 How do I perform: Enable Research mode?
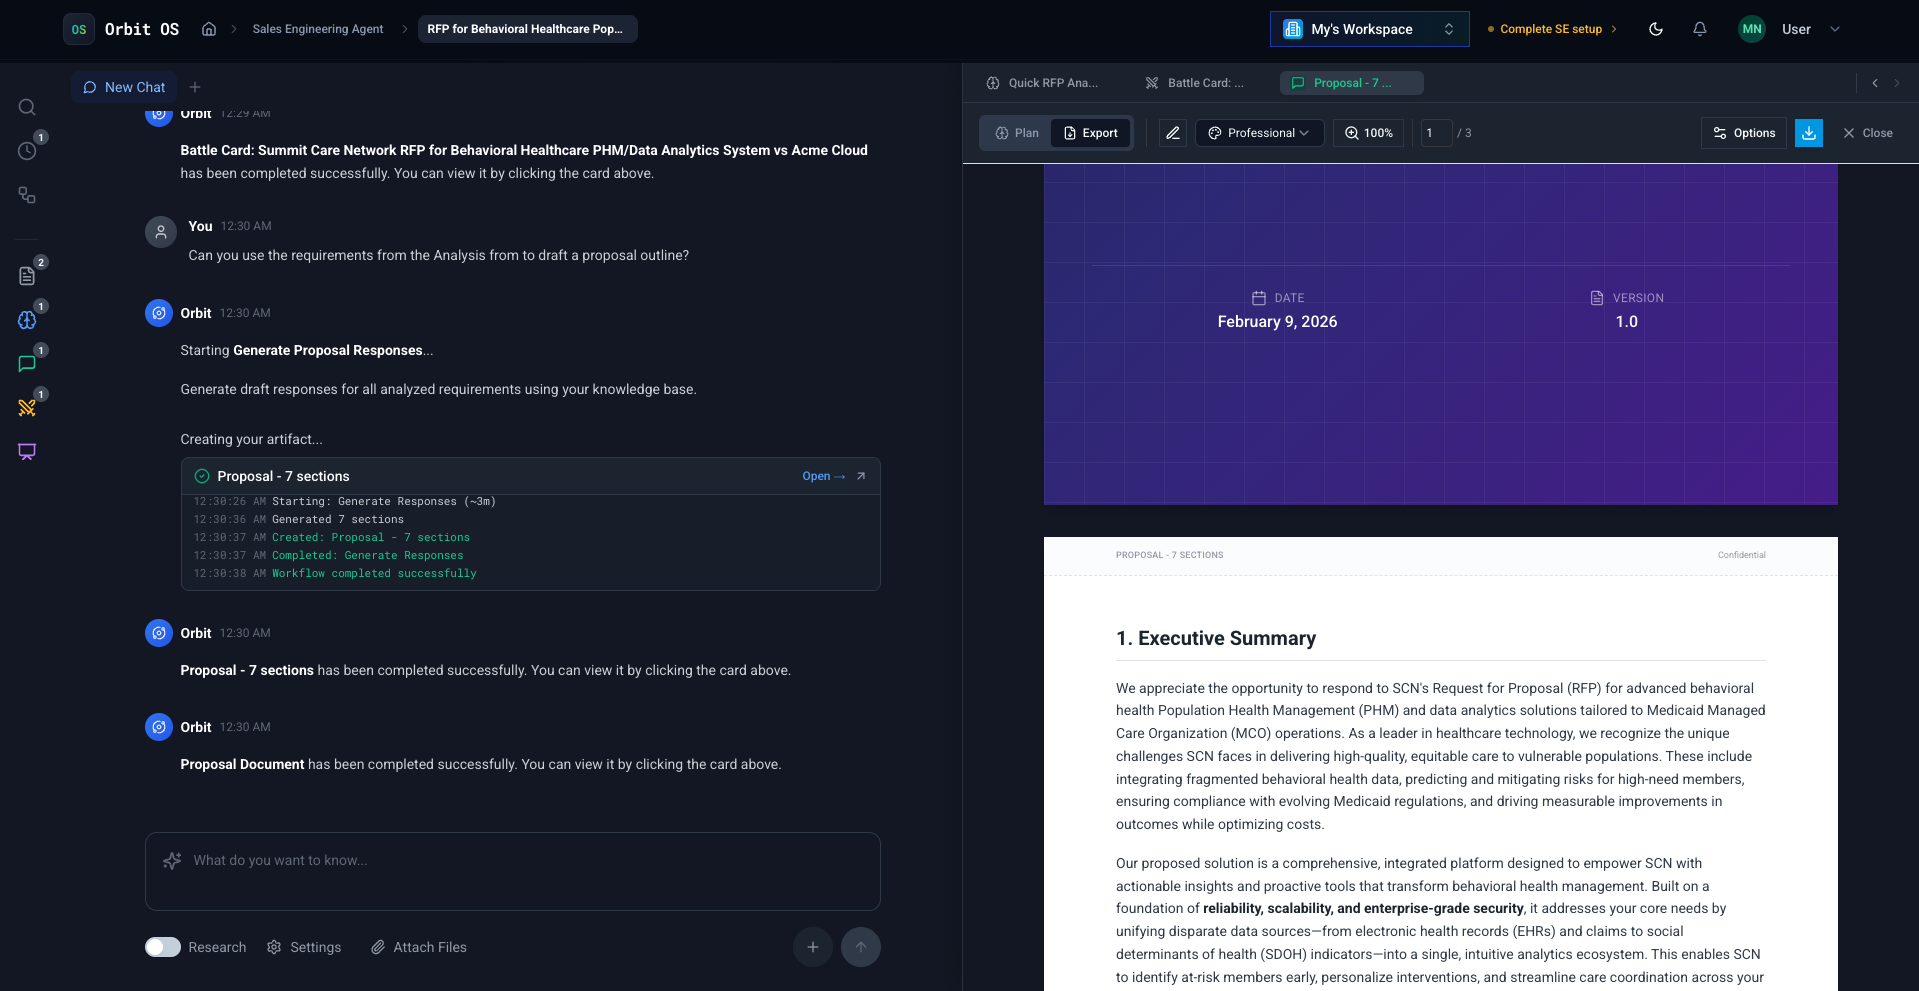pos(162,946)
